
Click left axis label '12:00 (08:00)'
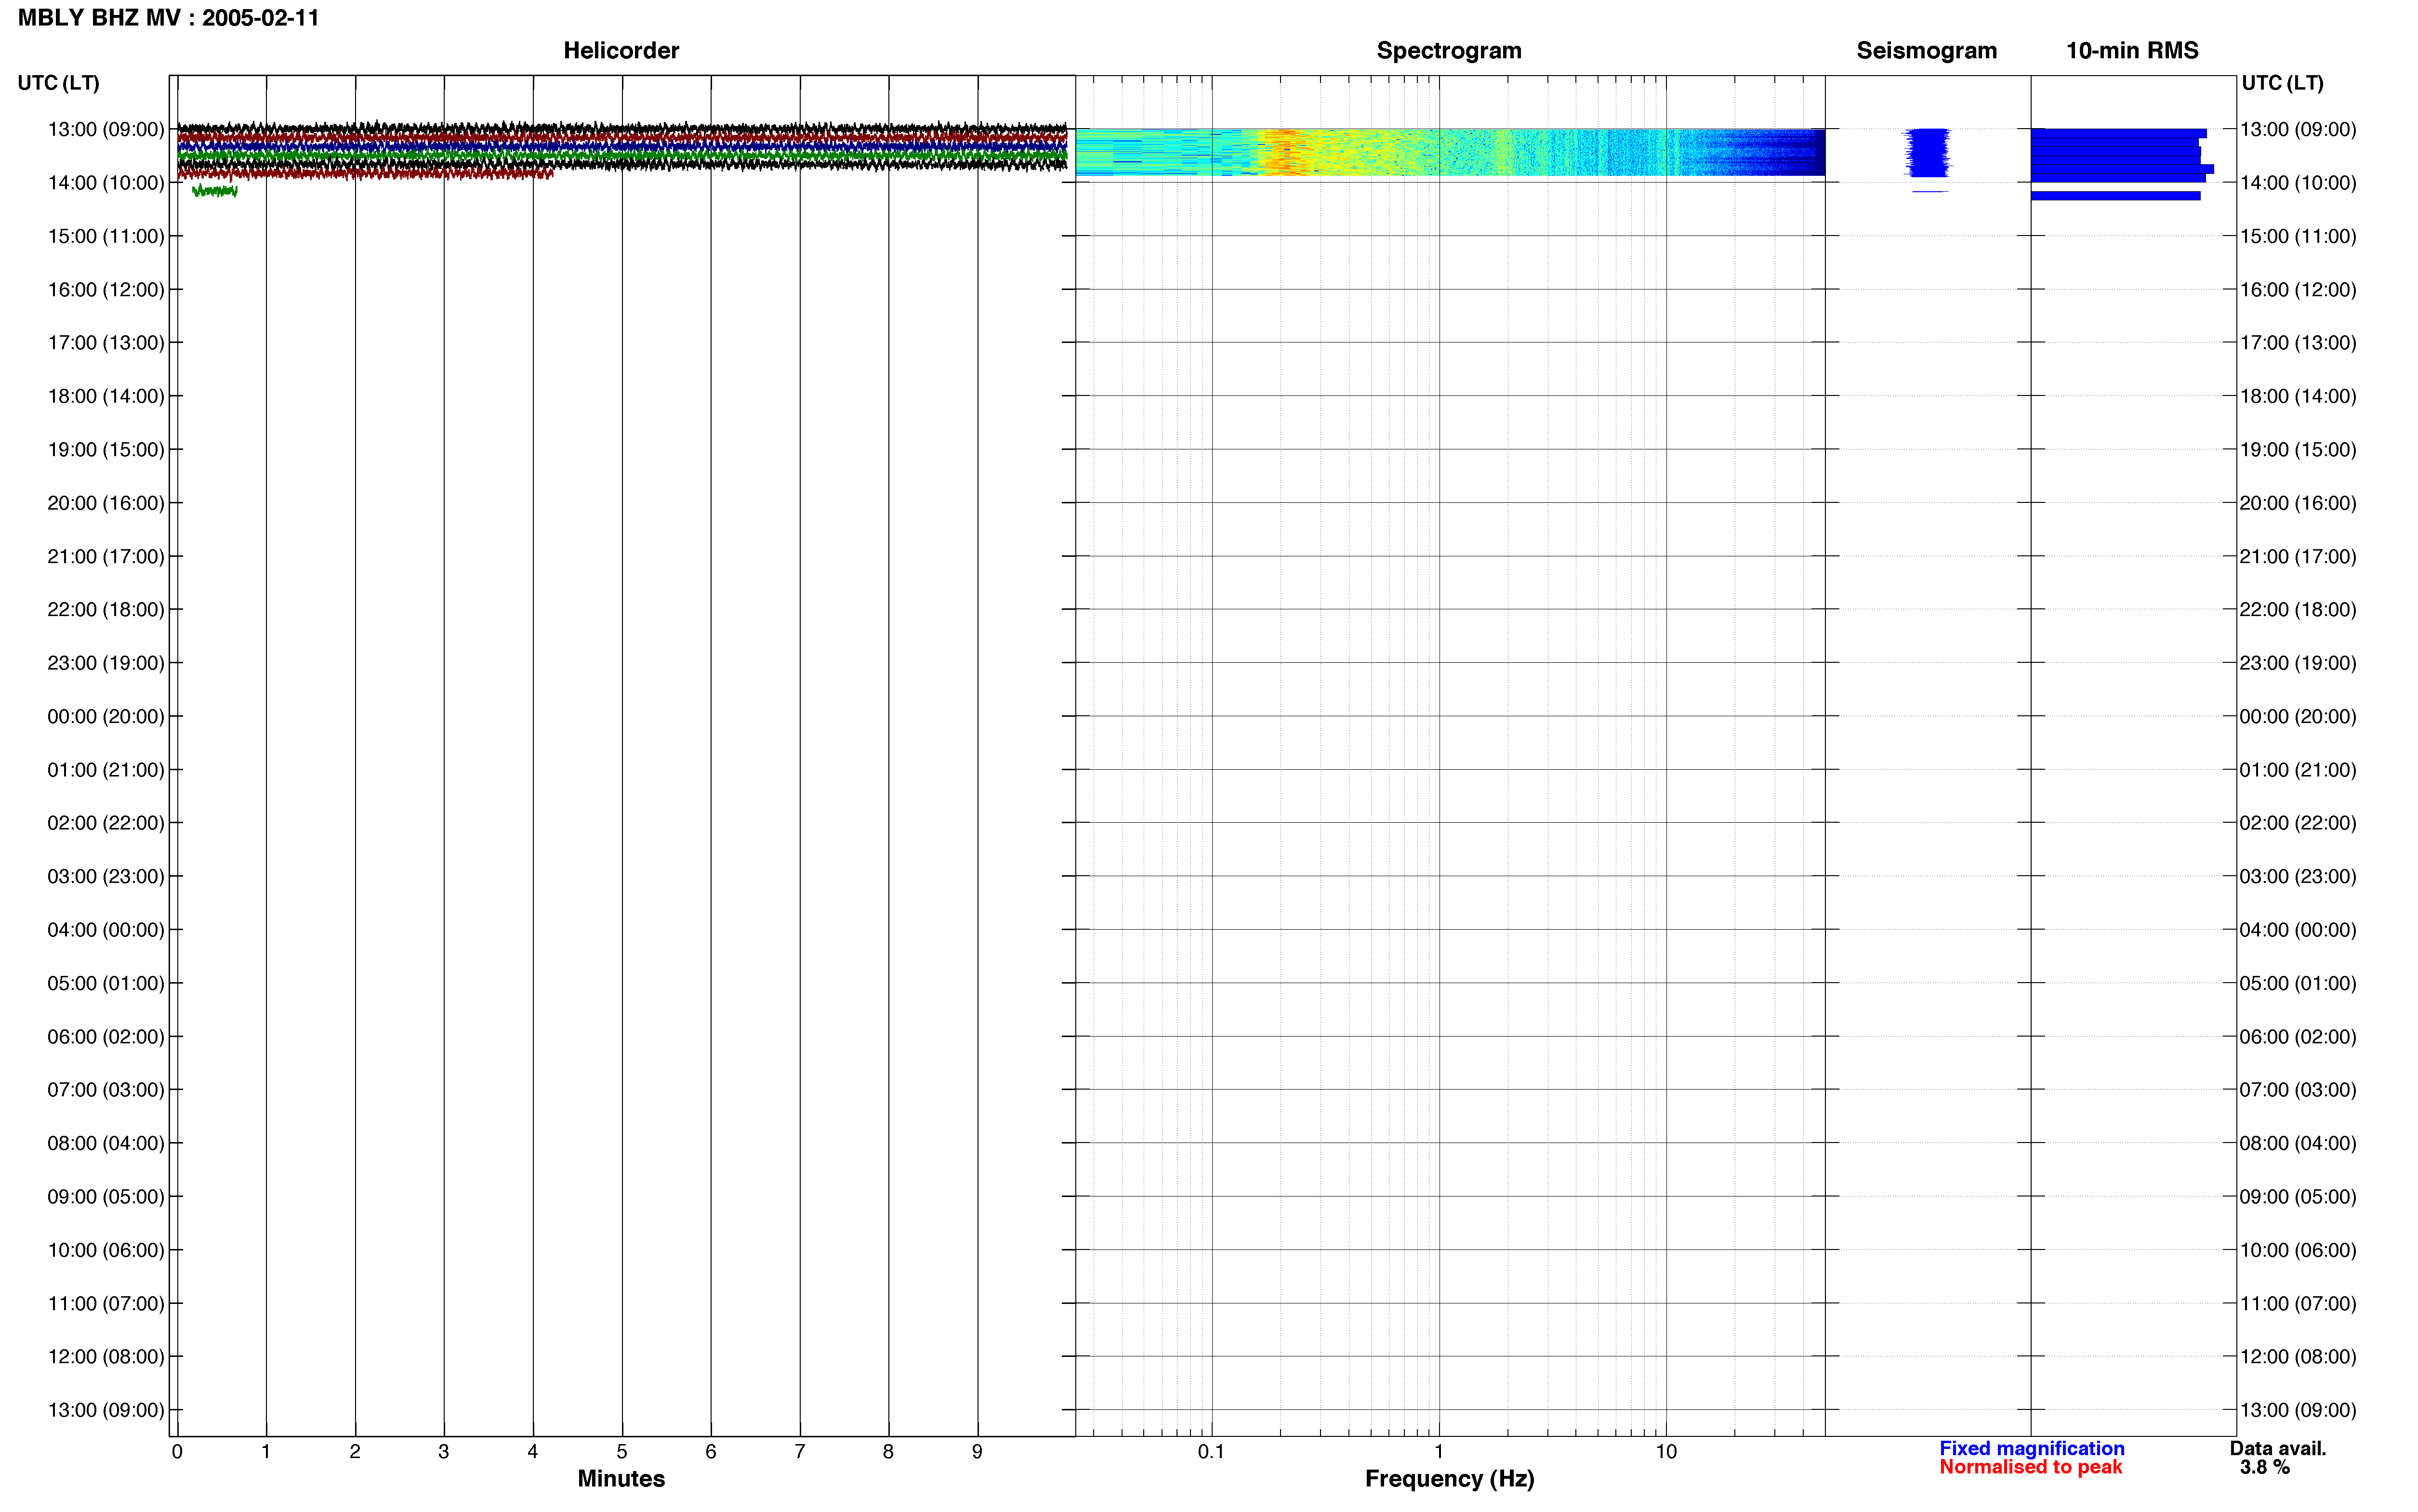(106, 1357)
